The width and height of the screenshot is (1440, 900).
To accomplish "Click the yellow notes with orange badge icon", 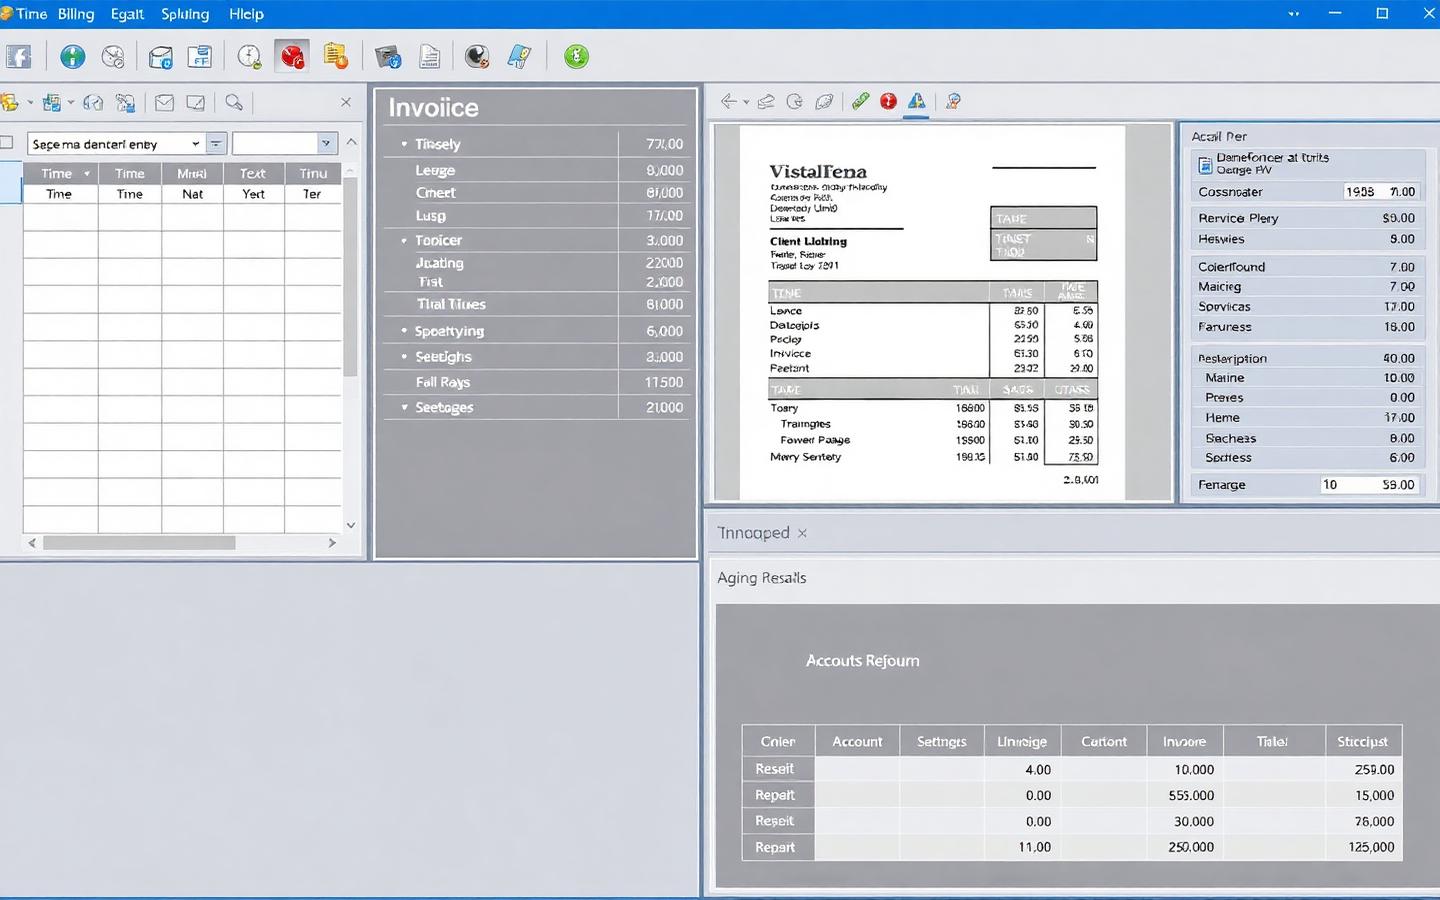I will click(x=336, y=57).
